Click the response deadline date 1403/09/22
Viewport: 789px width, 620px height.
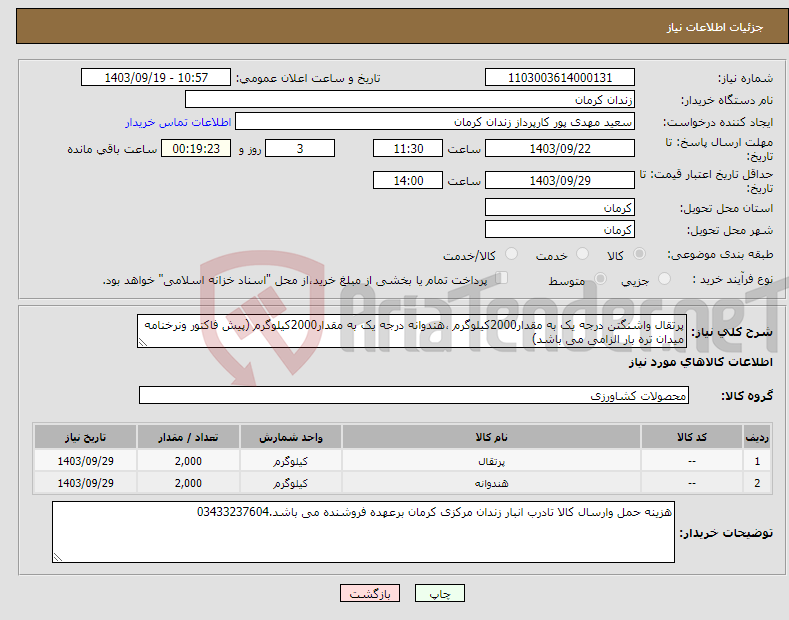tap(560, 148)
